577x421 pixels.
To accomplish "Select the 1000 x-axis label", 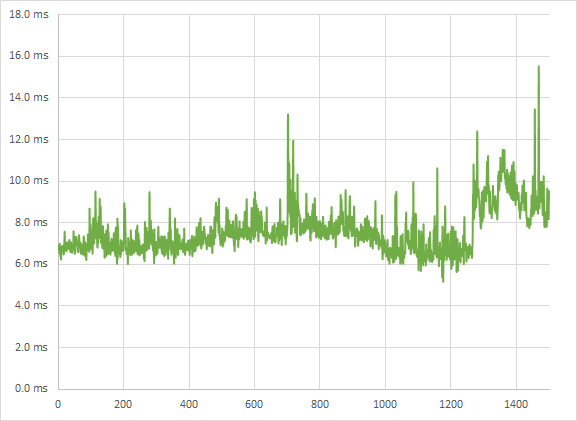I will (385, 404).
